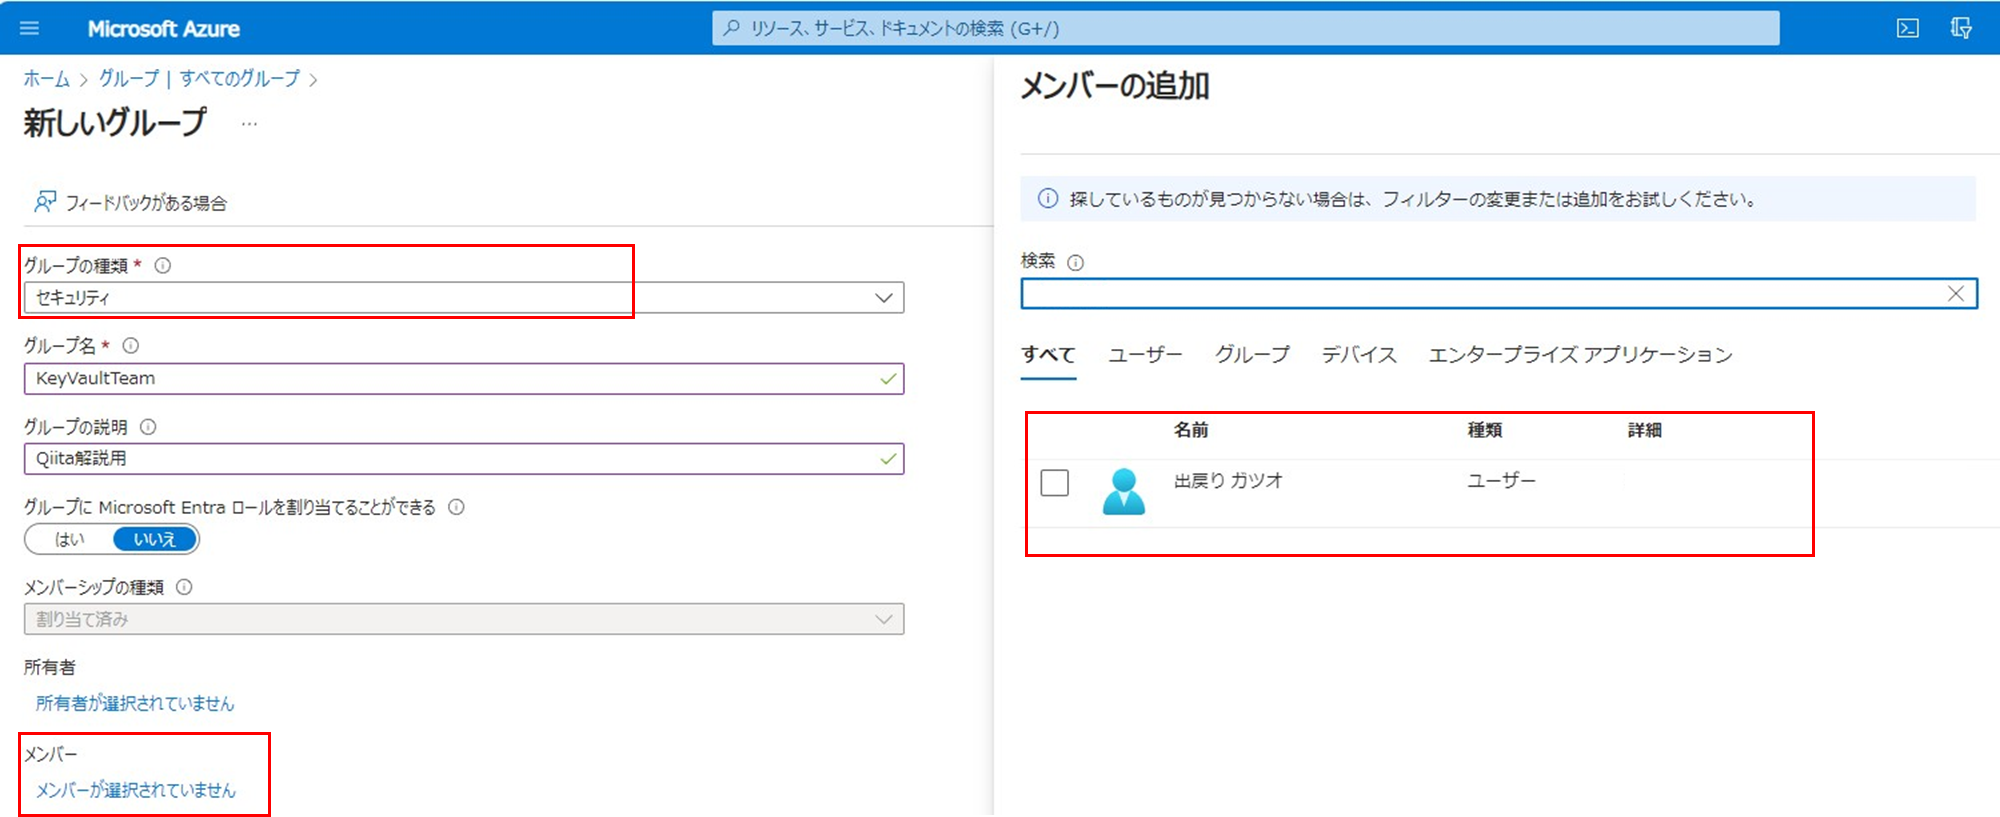Focus the member 検索 input box
This screenshot has height=817, width=2000.
tap(1499, 293)
